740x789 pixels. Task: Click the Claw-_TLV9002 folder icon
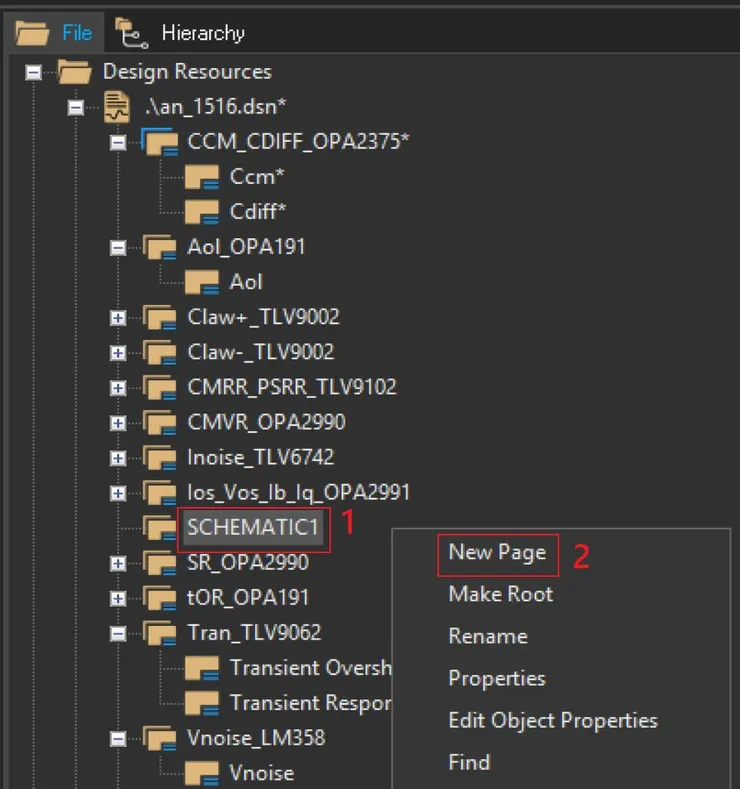click(160, 353)
